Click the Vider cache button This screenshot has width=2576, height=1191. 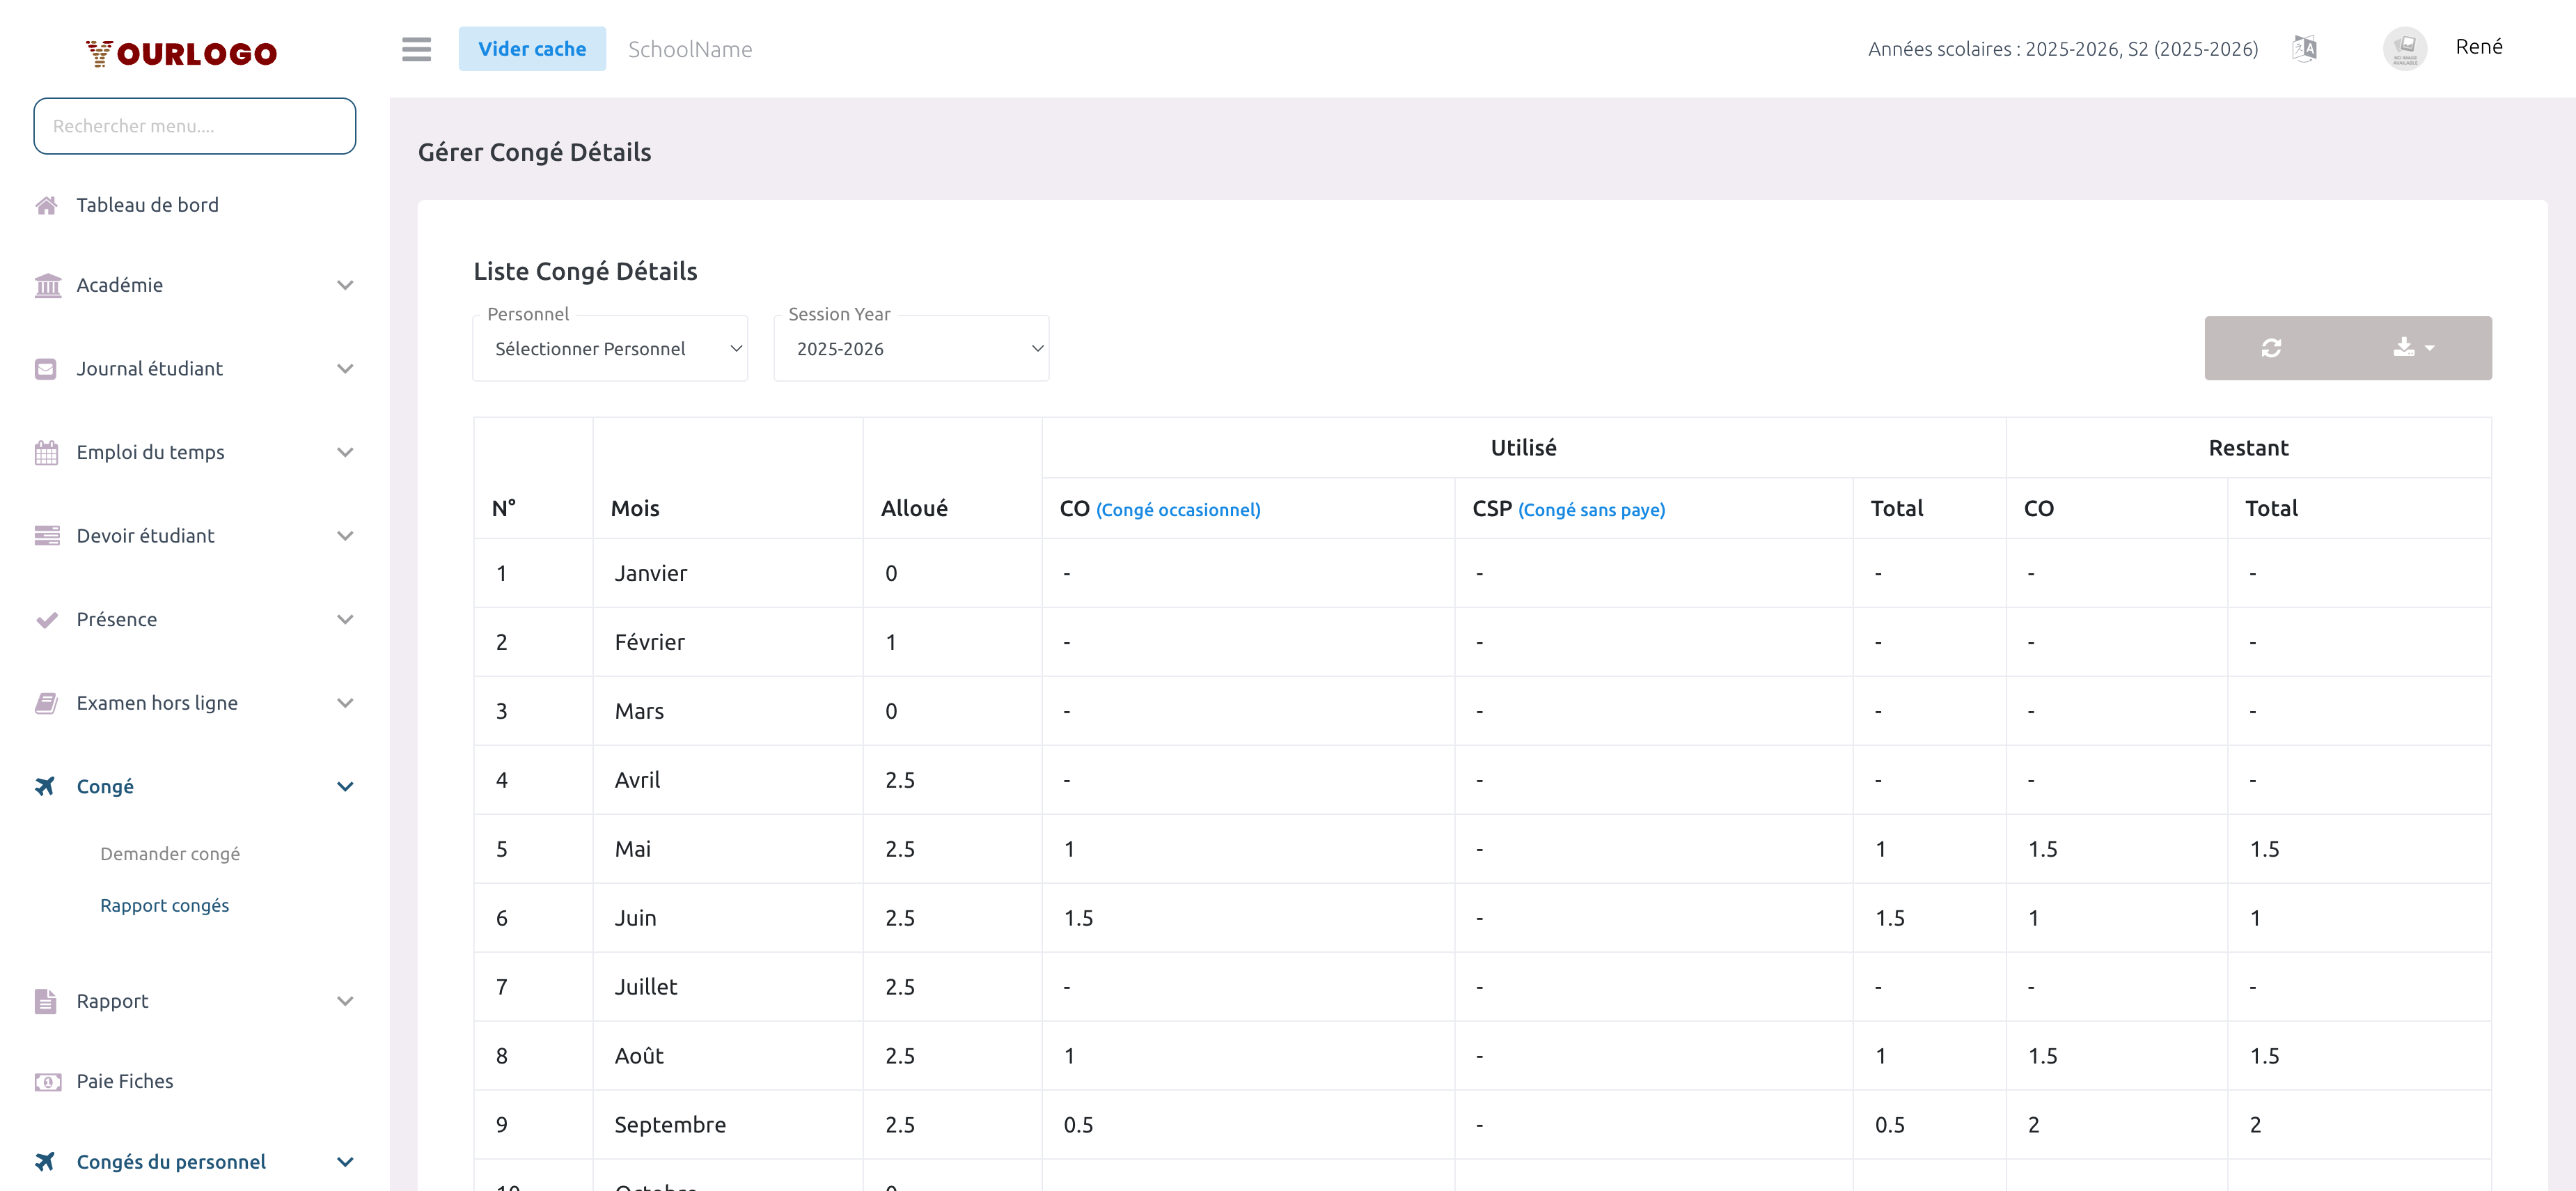tap(532, 49)
